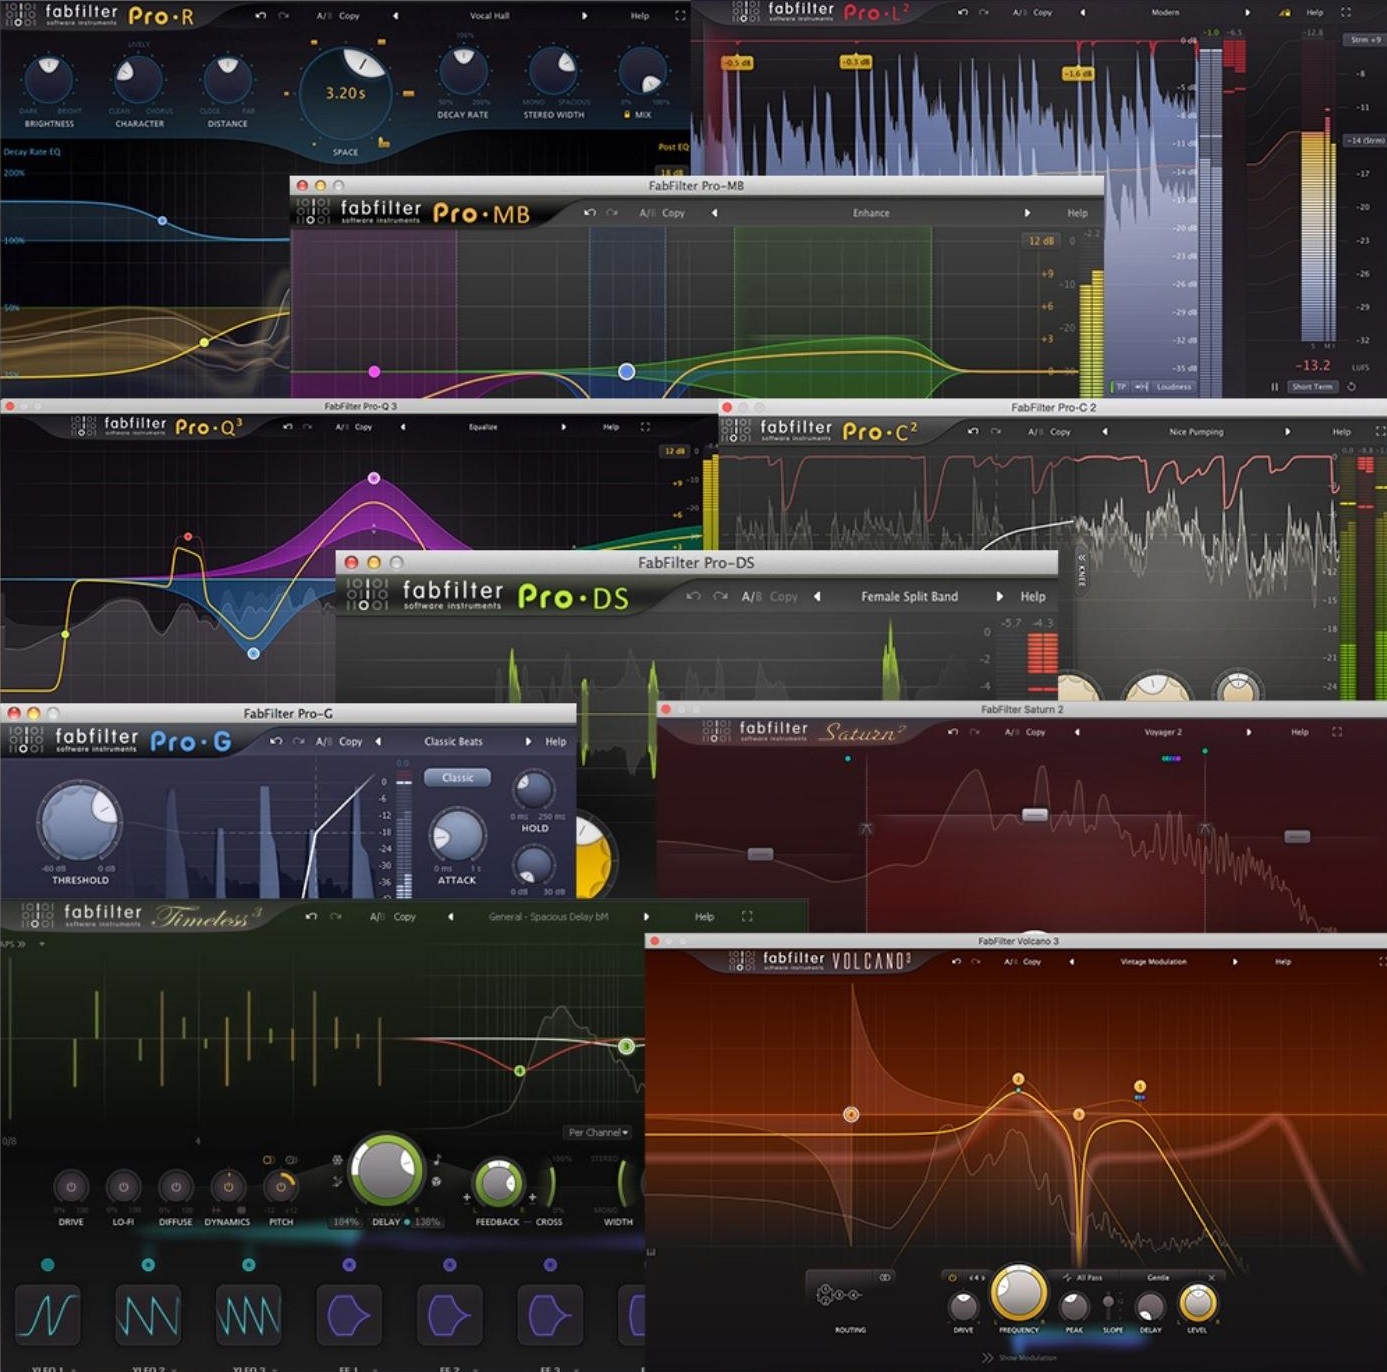Toggle A/B state in Pro-MB

pos(647,213)
